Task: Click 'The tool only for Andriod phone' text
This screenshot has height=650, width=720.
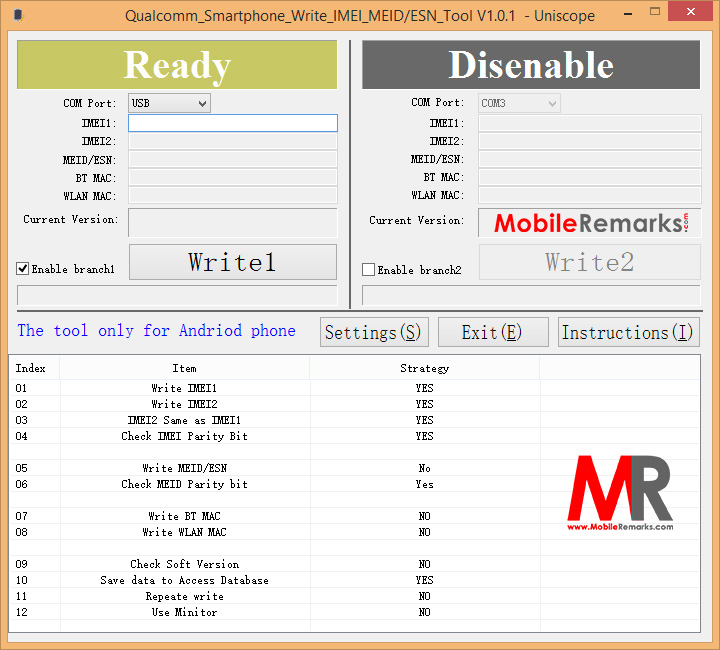Action: [x=157, y=331]
